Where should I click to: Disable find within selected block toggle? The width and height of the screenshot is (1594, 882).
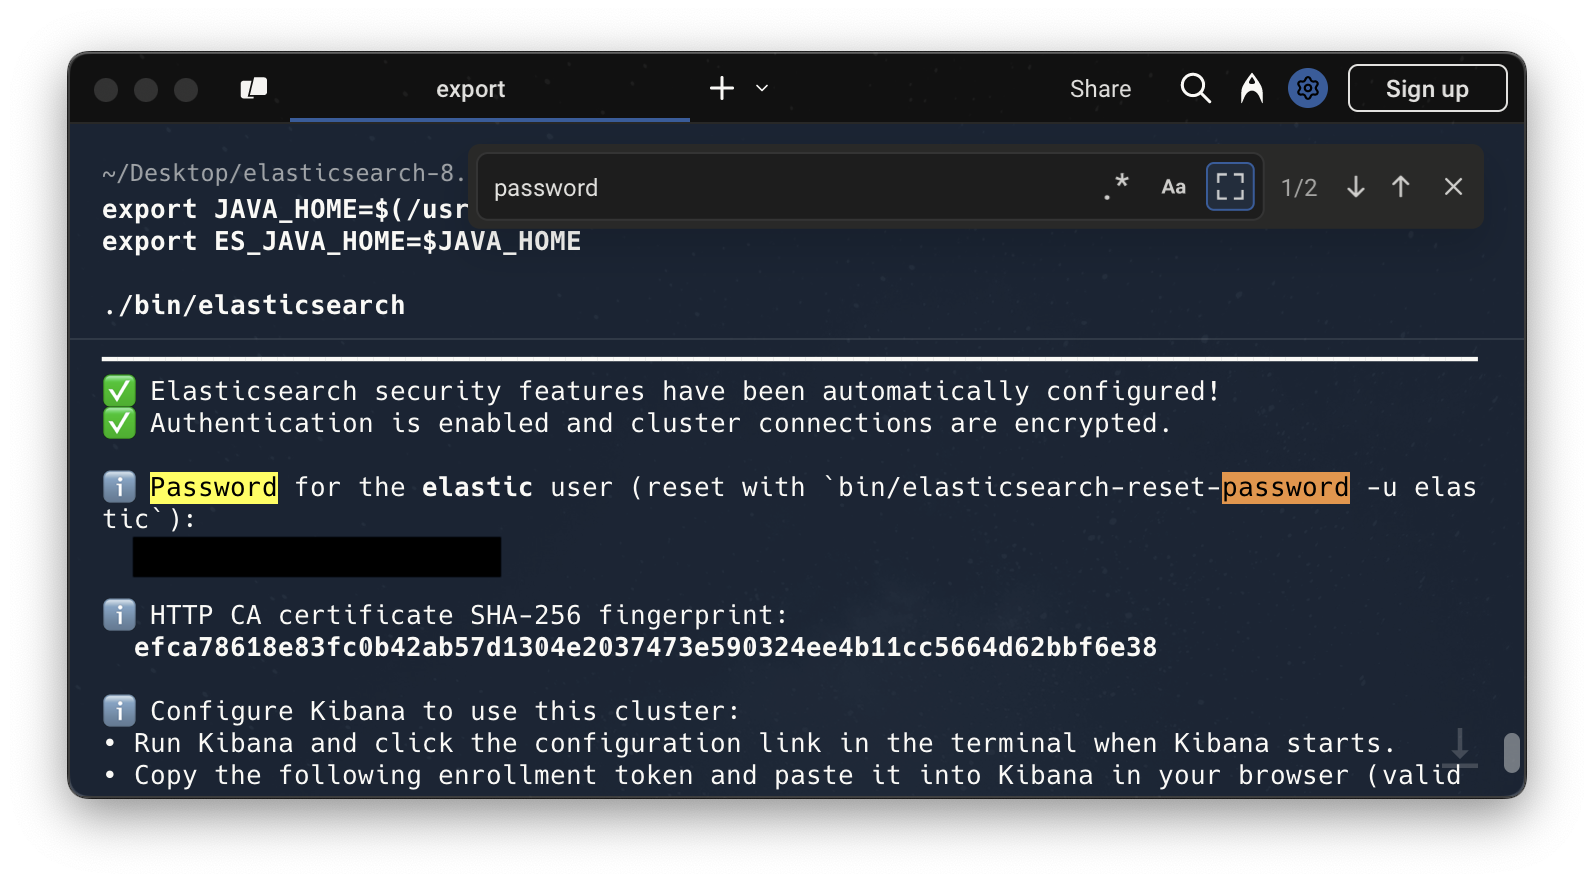pyautogui.click(x=1230, y=187)
